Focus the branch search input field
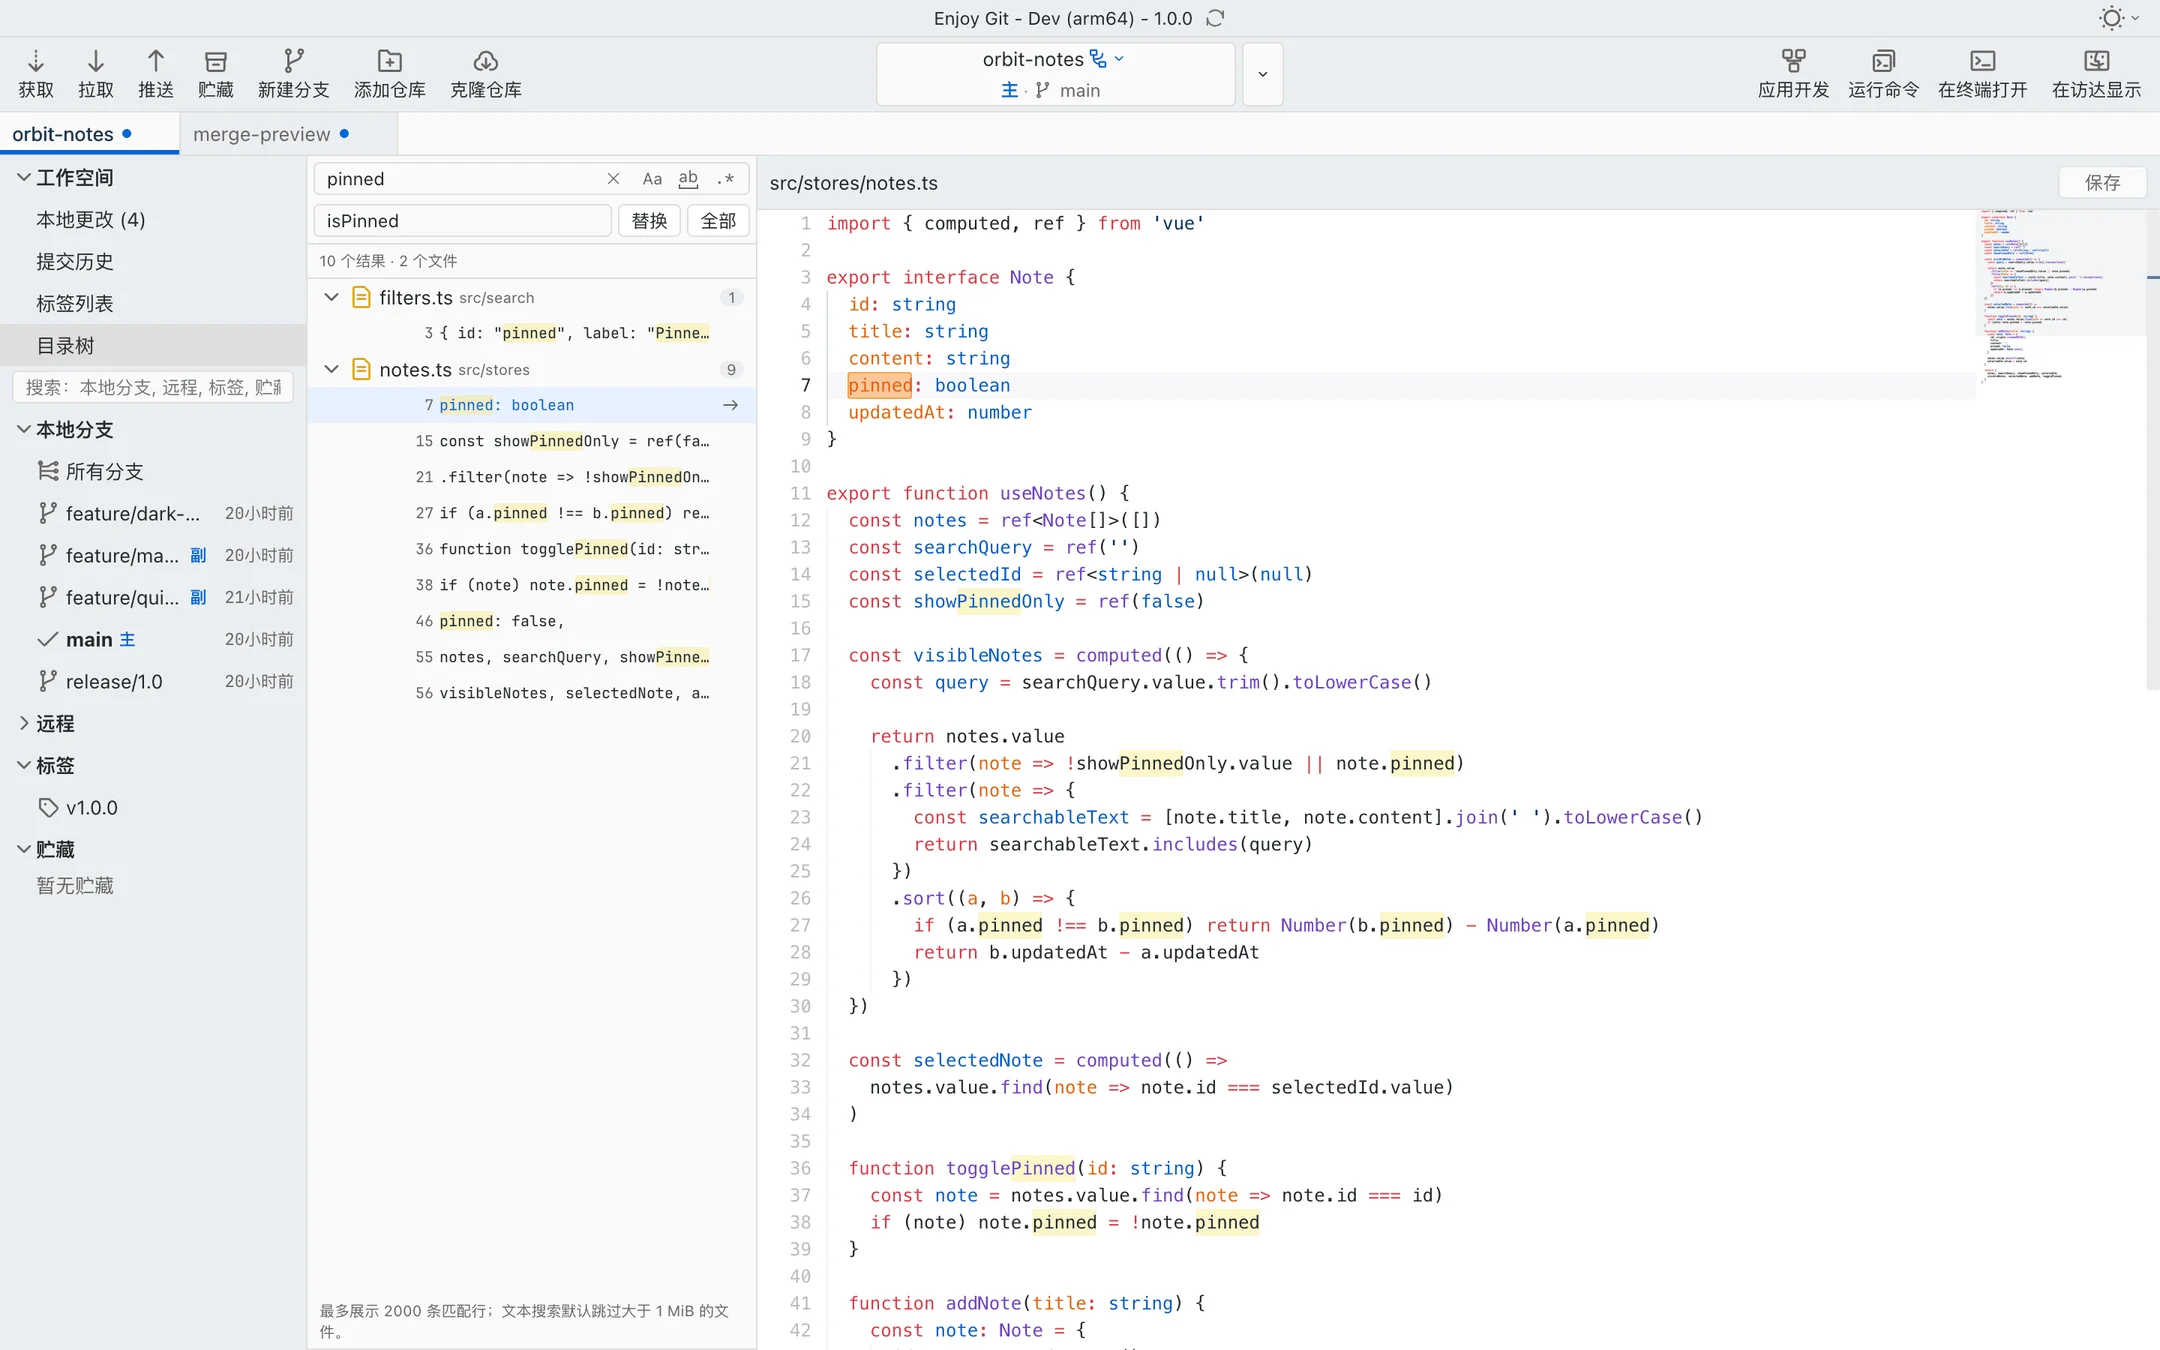Image resolution: width=2160 pixels, height=1350 pixels. click(x=153, y=387)
